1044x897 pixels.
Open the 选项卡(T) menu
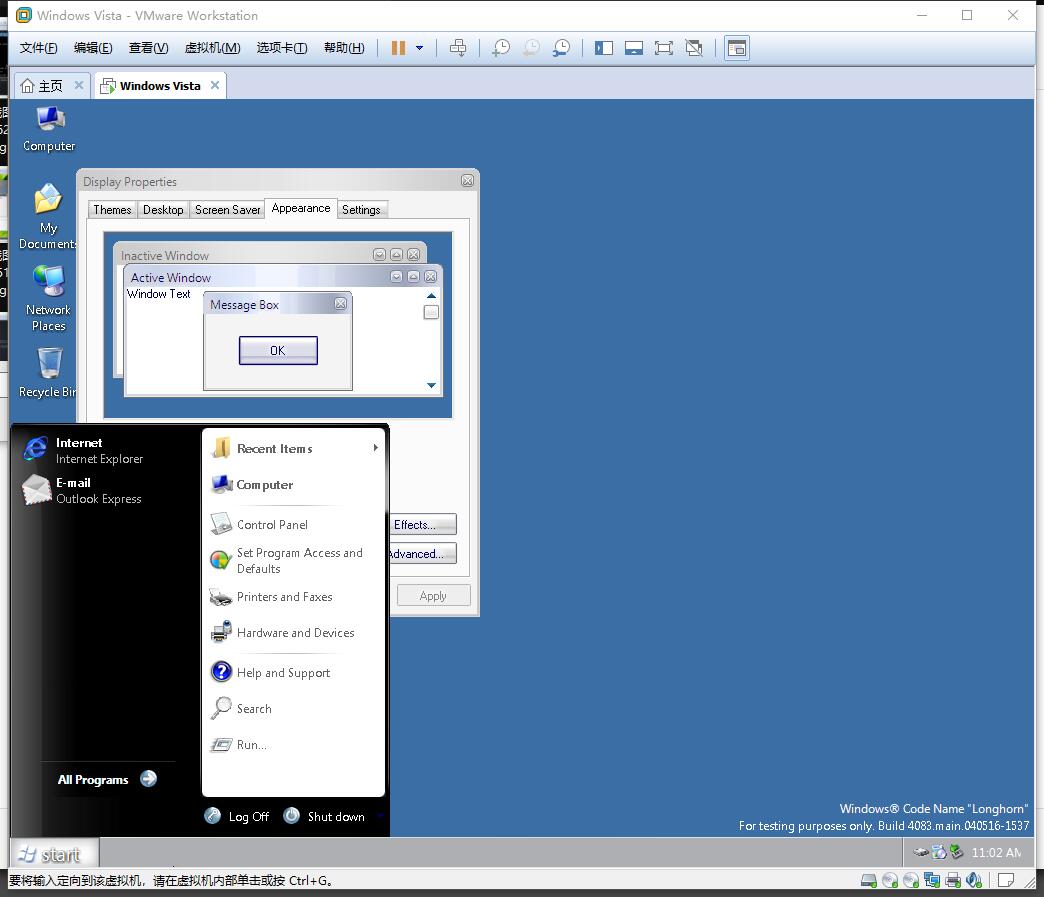[x=282, y=48]
